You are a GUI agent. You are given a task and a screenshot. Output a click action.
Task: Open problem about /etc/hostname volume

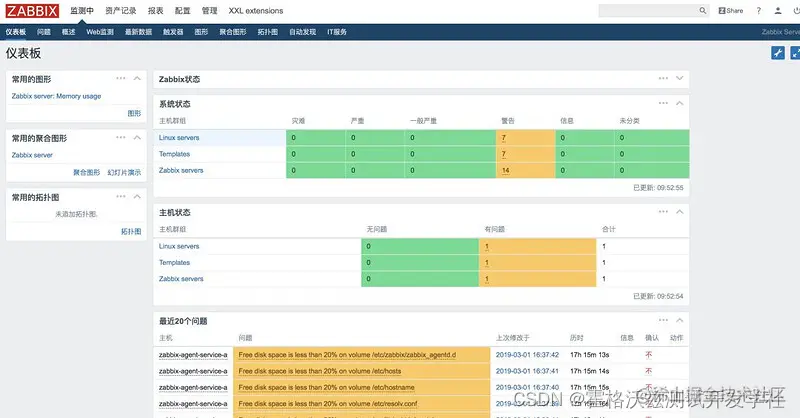pyautogui.click(x=327, y=387)
